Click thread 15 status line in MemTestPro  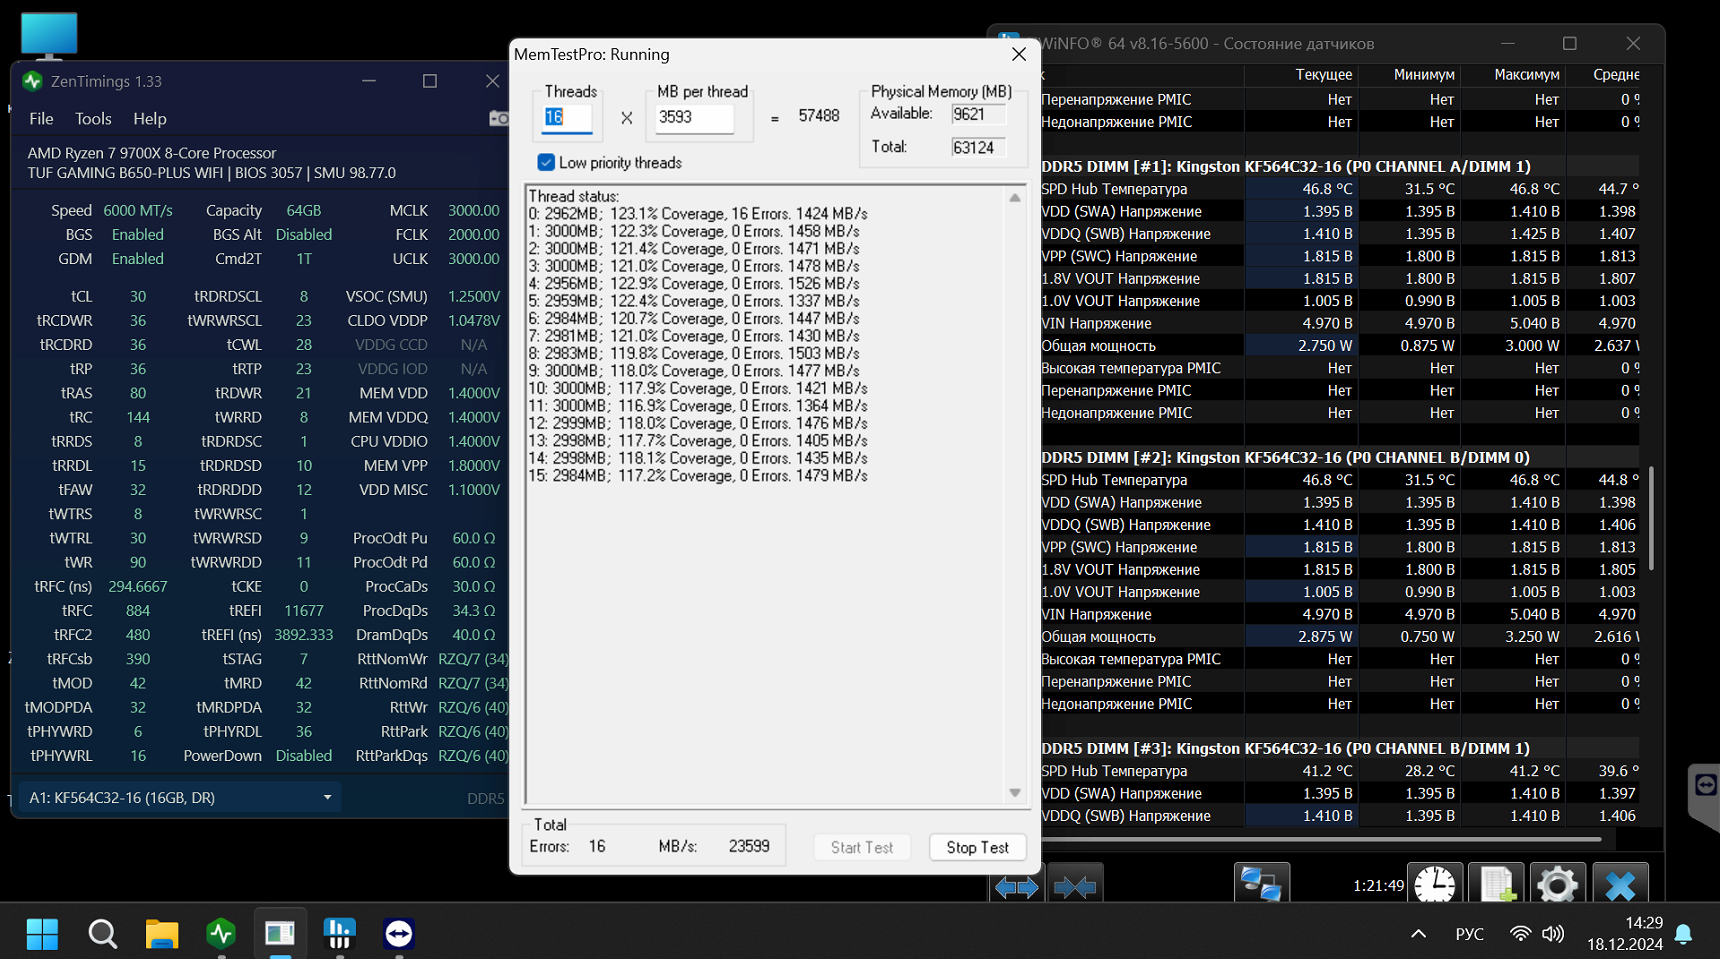pyautogui.click(x=698, y=476)
